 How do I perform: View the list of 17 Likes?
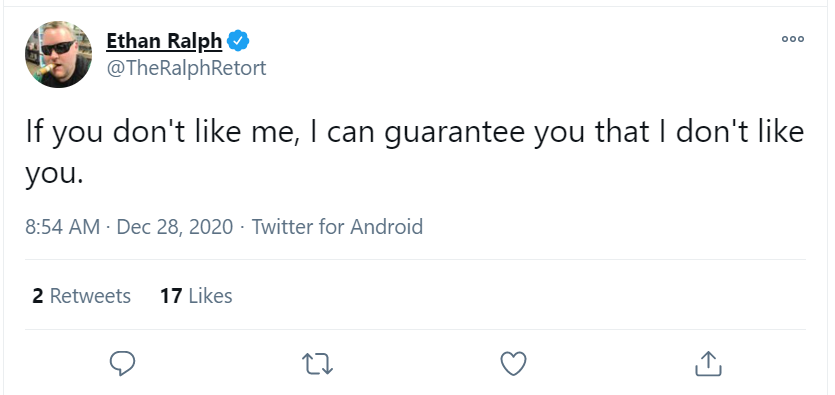tap(196, 295)
